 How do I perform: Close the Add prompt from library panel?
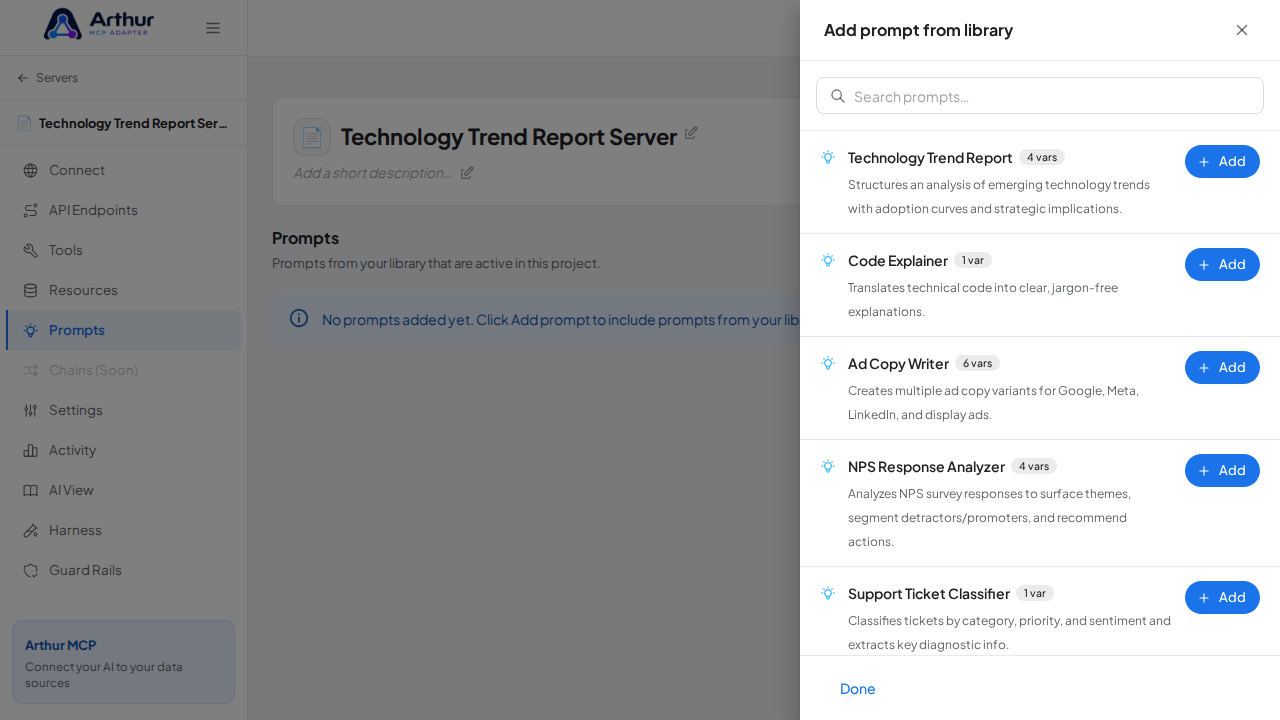pyautogui.click(x=1242, y=30)
